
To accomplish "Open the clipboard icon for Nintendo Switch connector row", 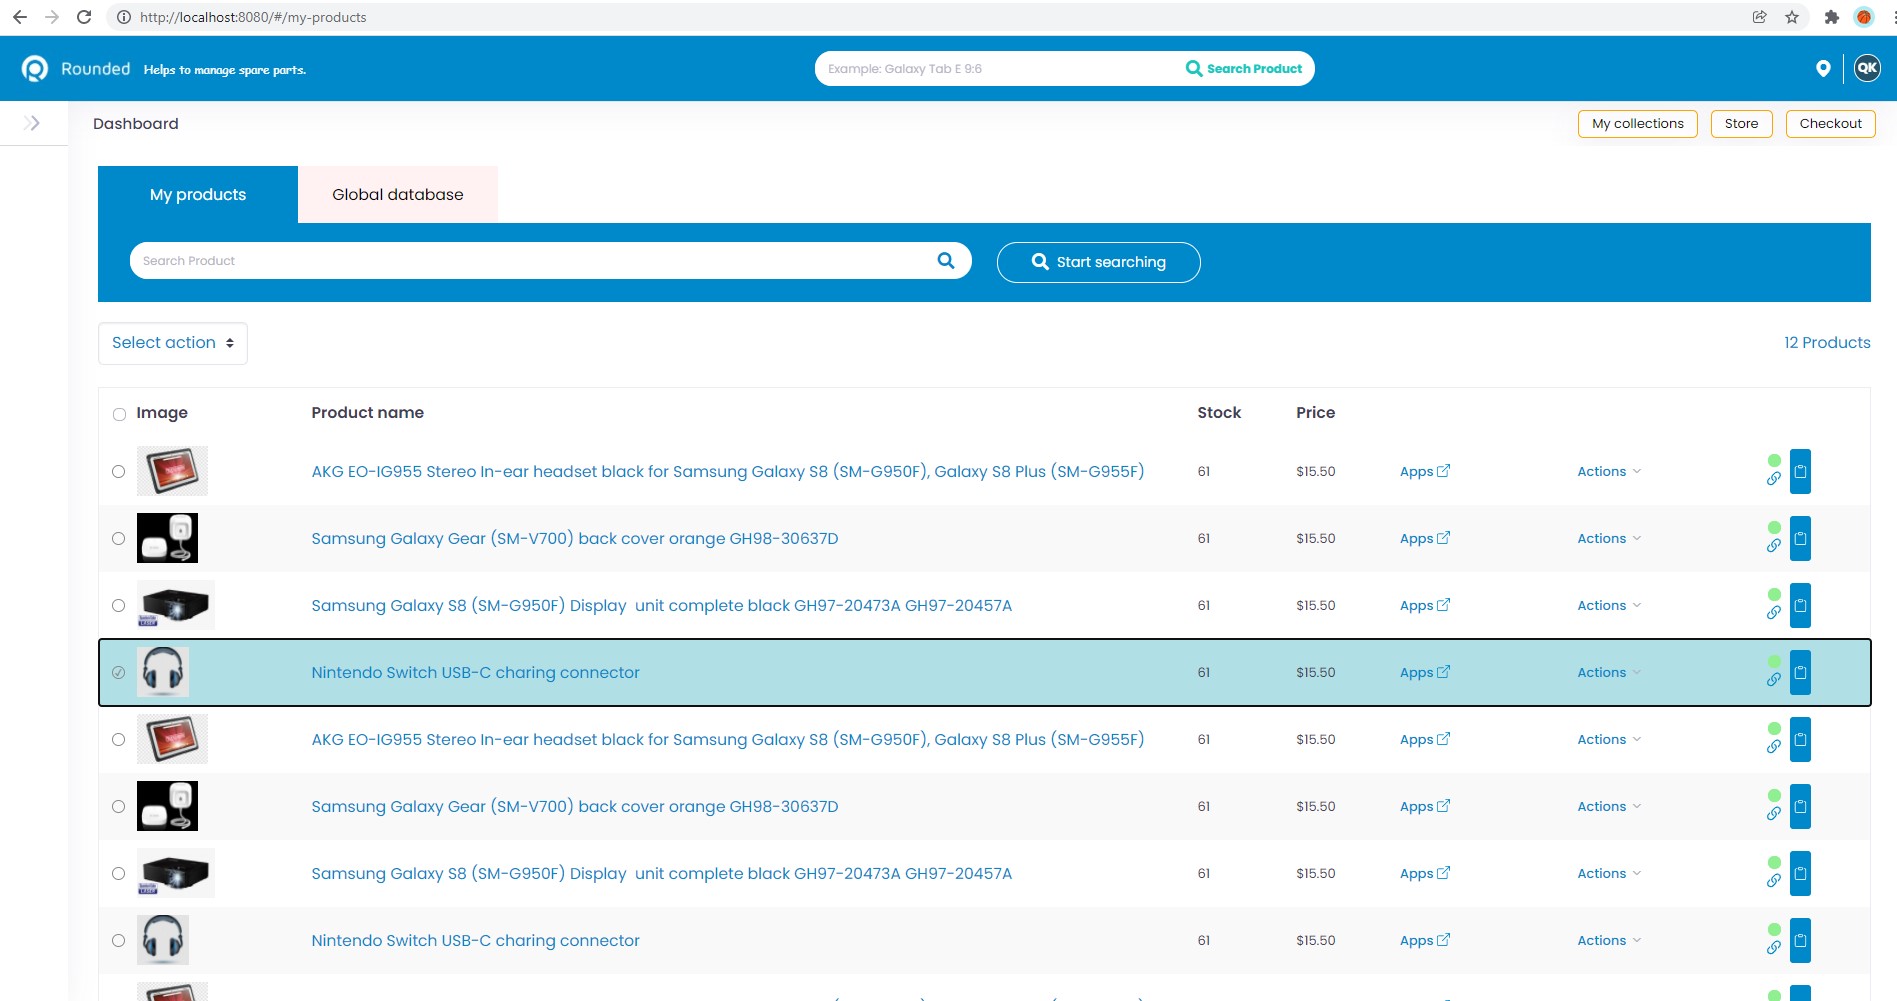I will click(1800, 672).
